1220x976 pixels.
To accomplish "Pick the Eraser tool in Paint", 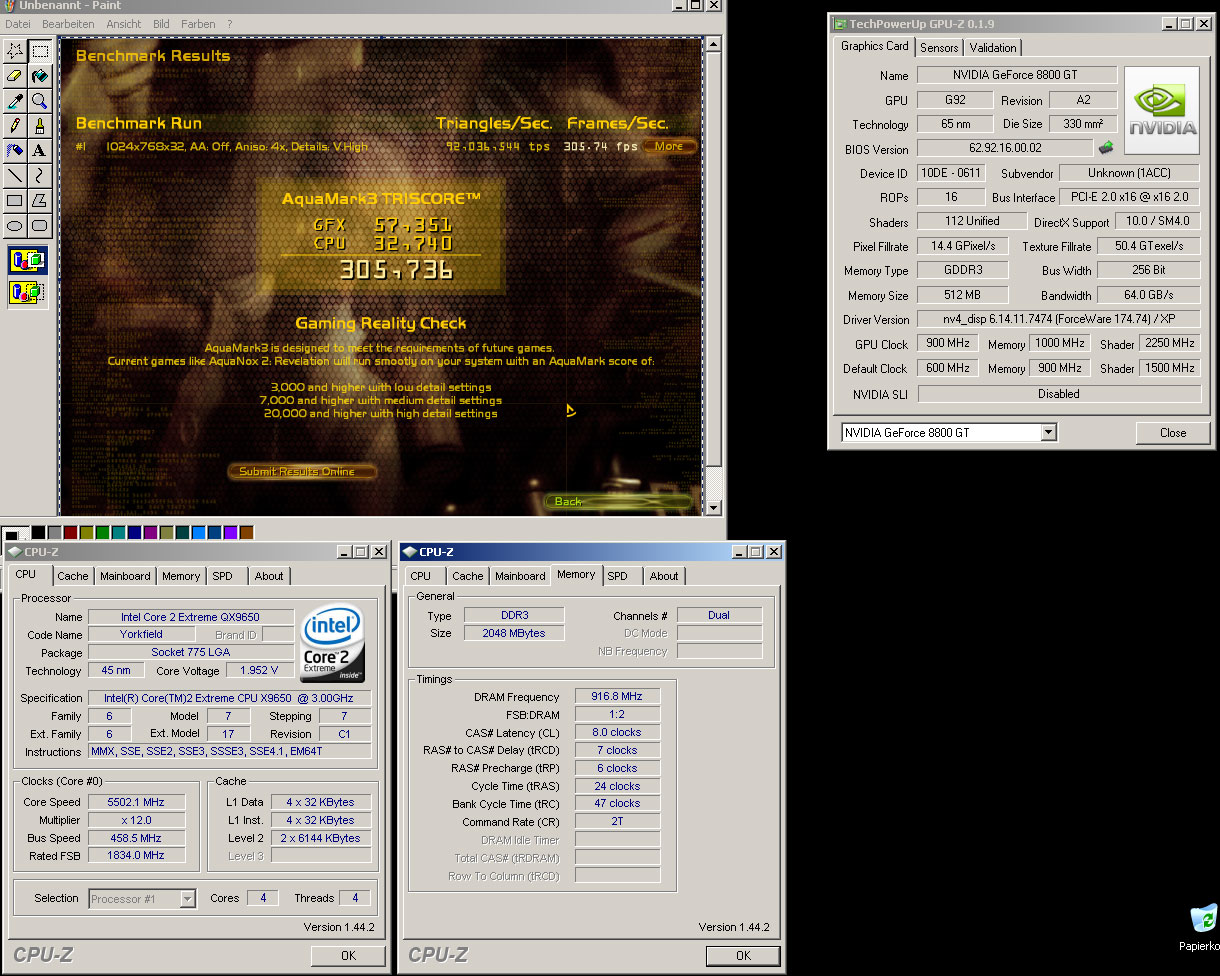I will [14, 75].
